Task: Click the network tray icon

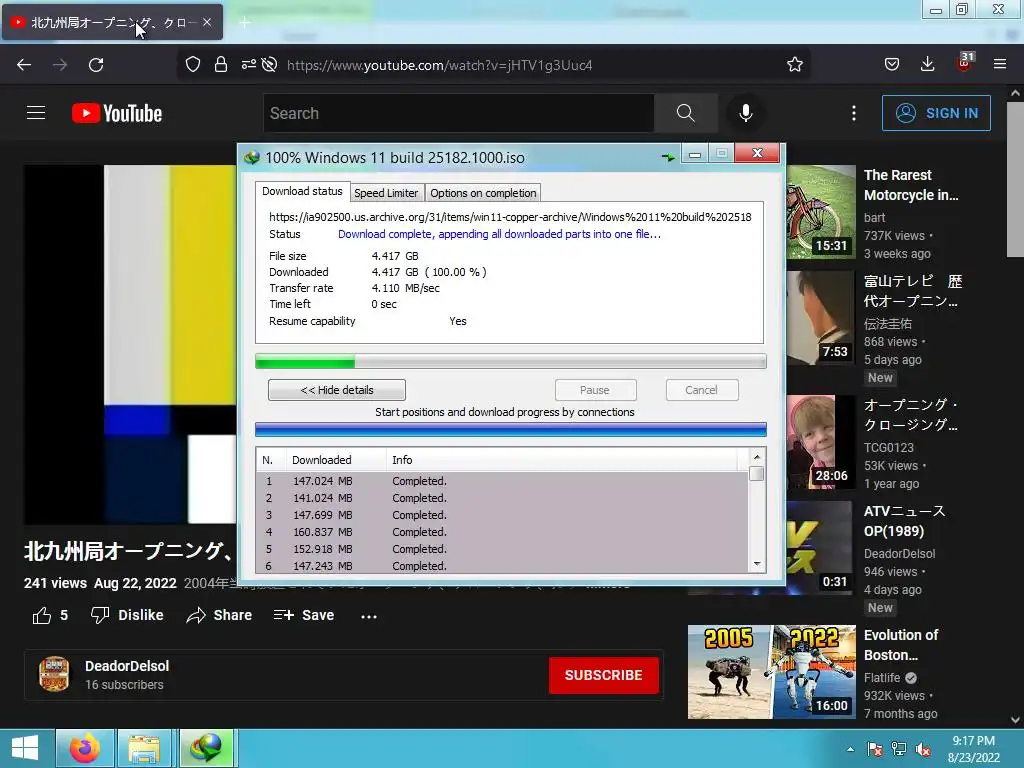Action: [x=899, y=749]
